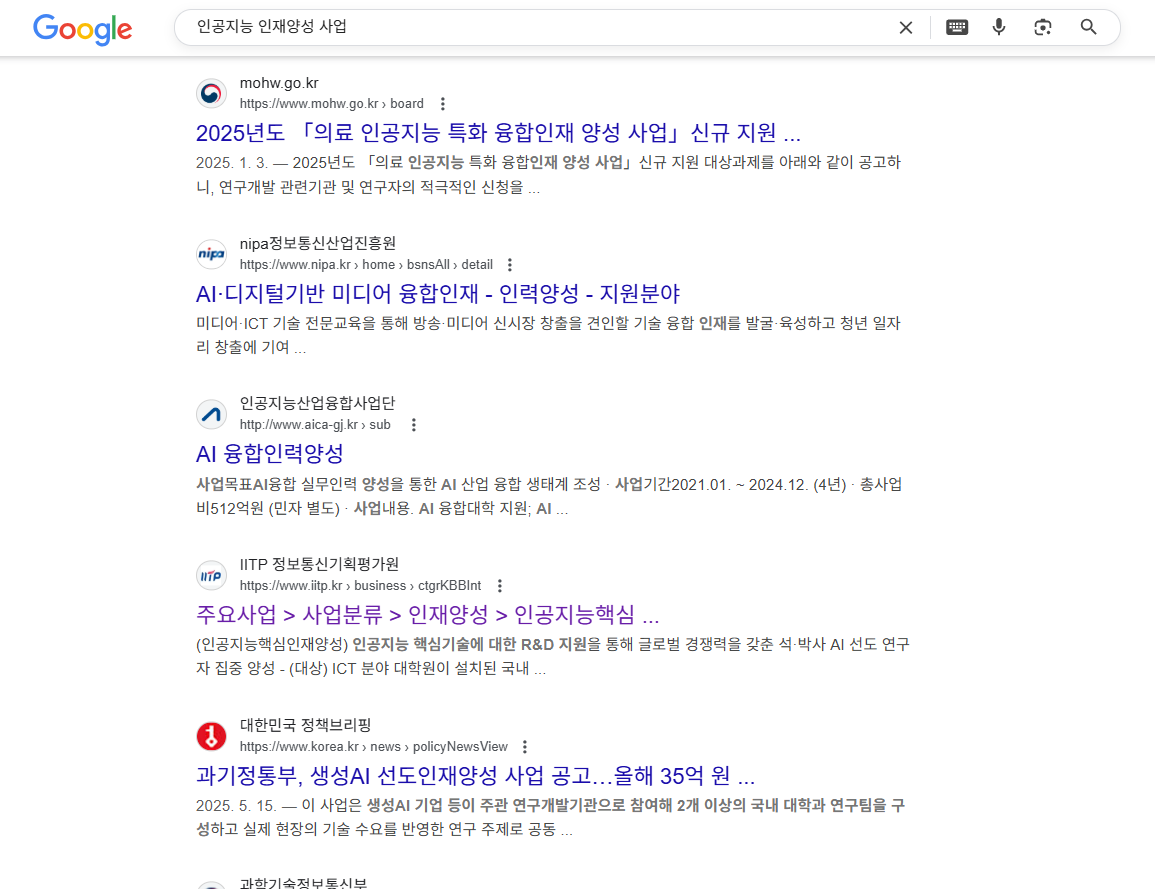Click 인공지능산업융합사업단 site name
The image size is (1155, 889).
click(317, 403)
